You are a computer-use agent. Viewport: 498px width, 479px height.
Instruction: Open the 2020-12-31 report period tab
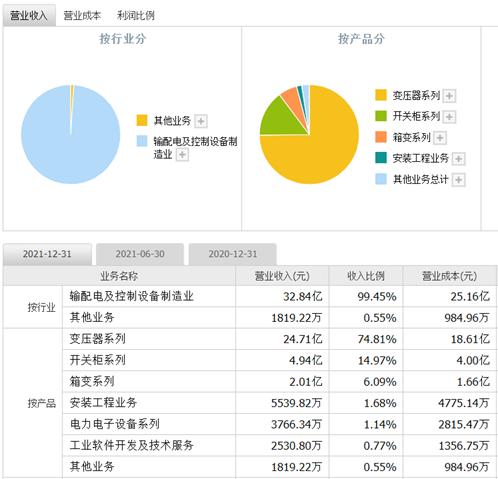pyautogui.click(x=233, y=254)
